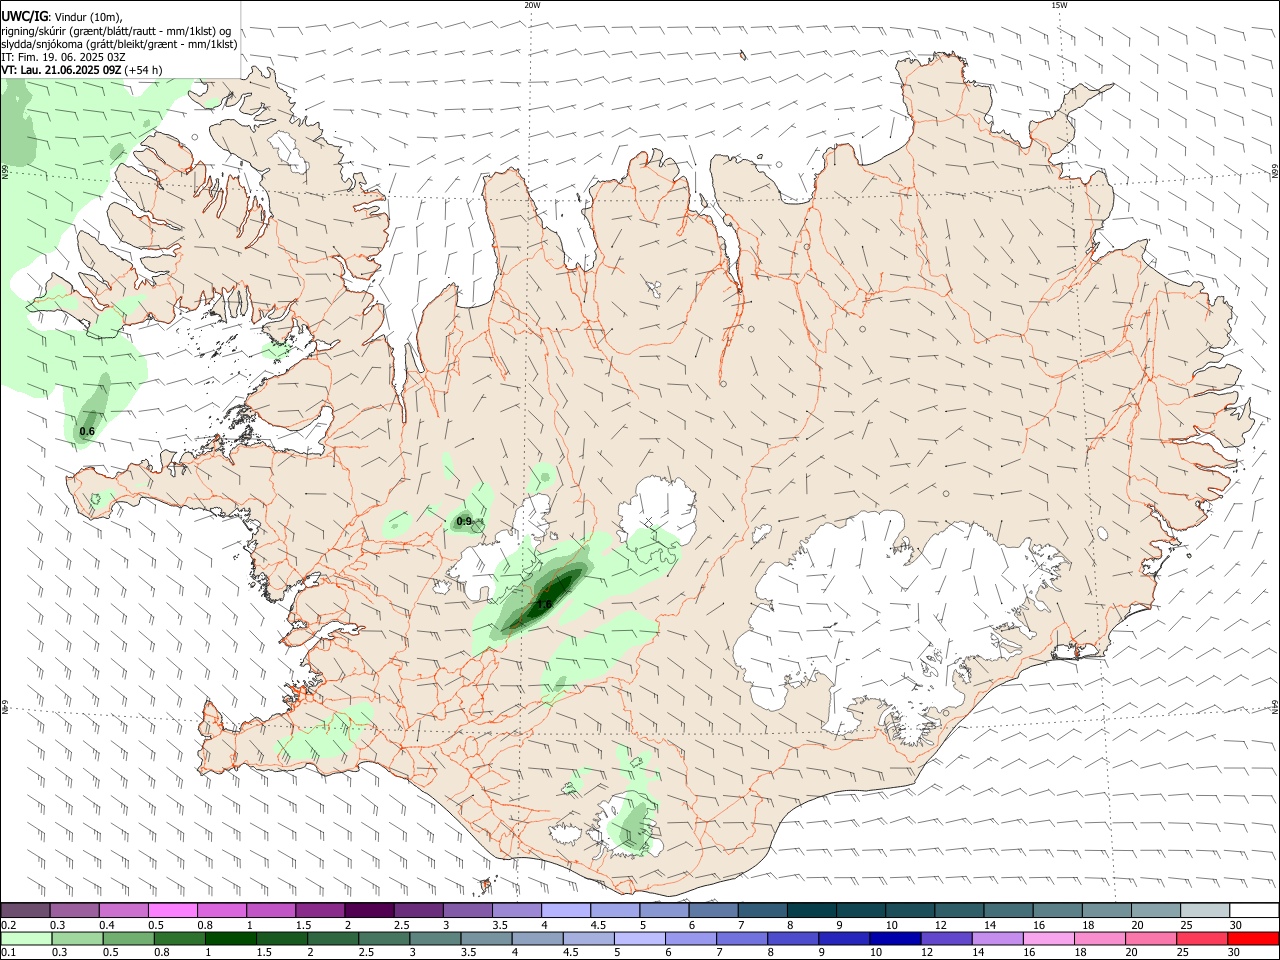Click the slate blue 6 swatch in upper legend
Viewport: 1280px width, 960px height.
click(x=712, y=911)
